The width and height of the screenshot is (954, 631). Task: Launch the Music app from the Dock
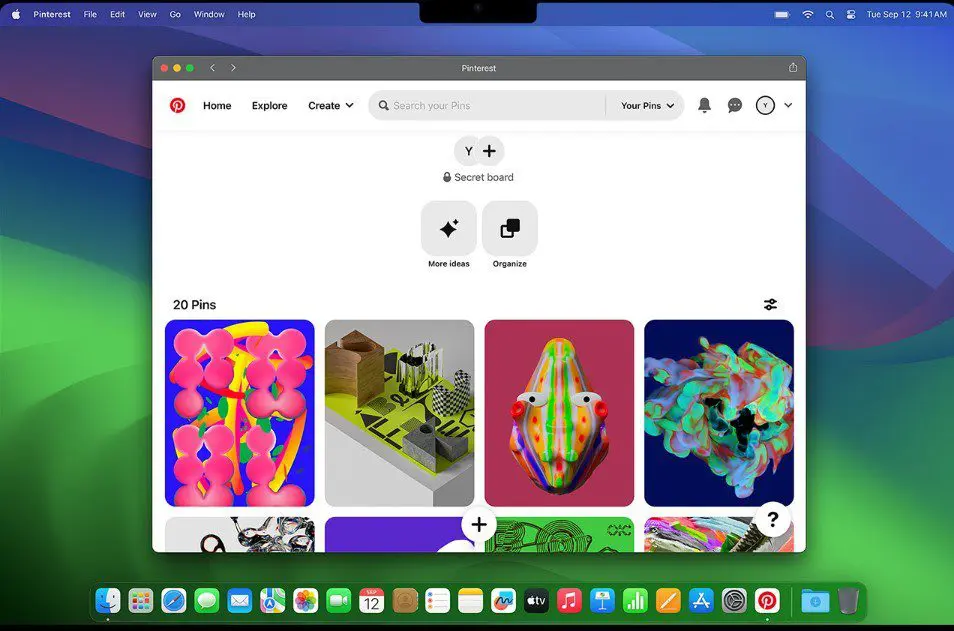[569, 600]
